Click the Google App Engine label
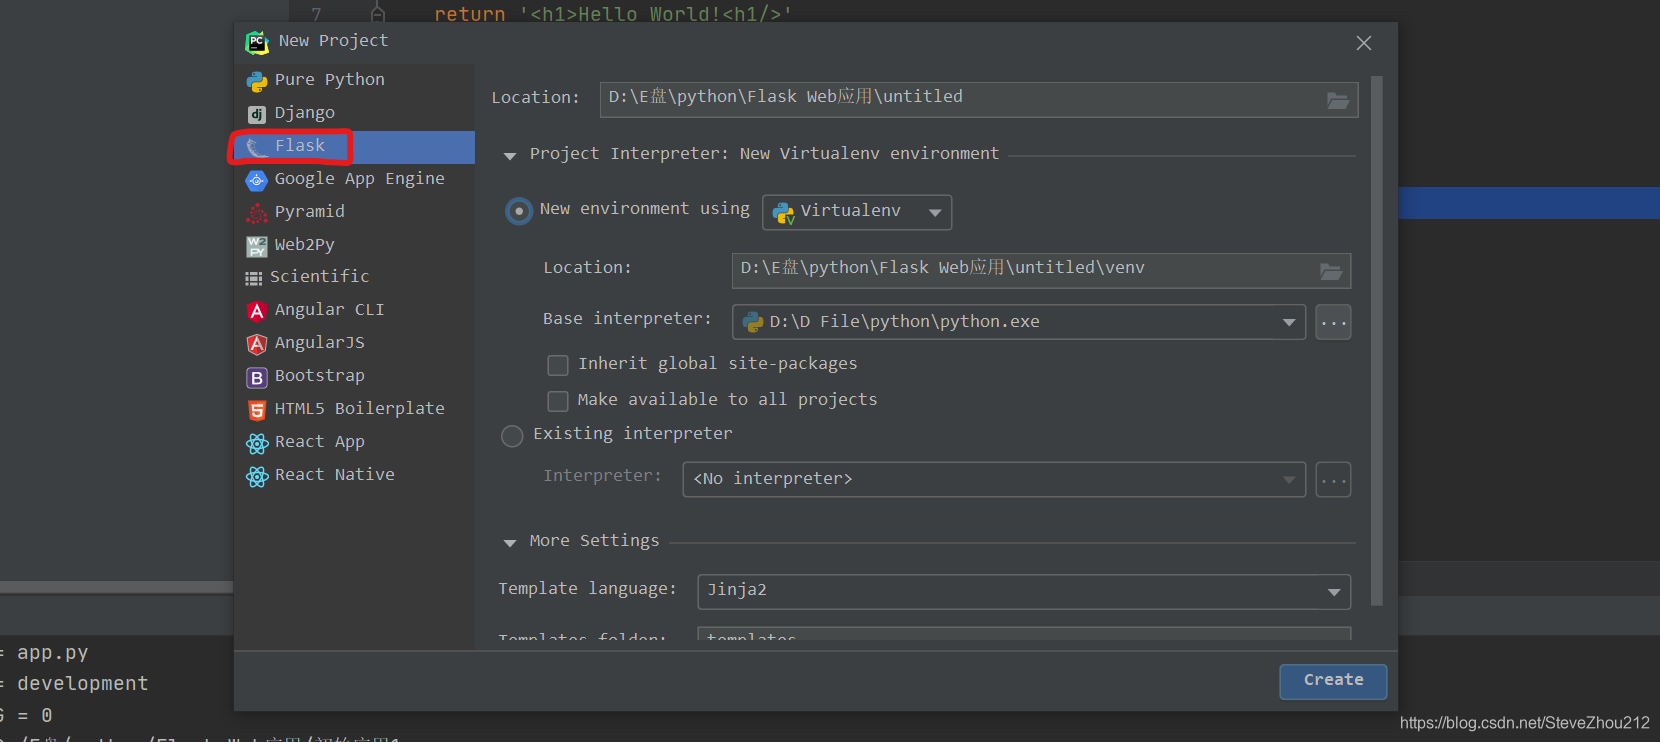This screenshot has width=1660, height=742. pos(360,179)
